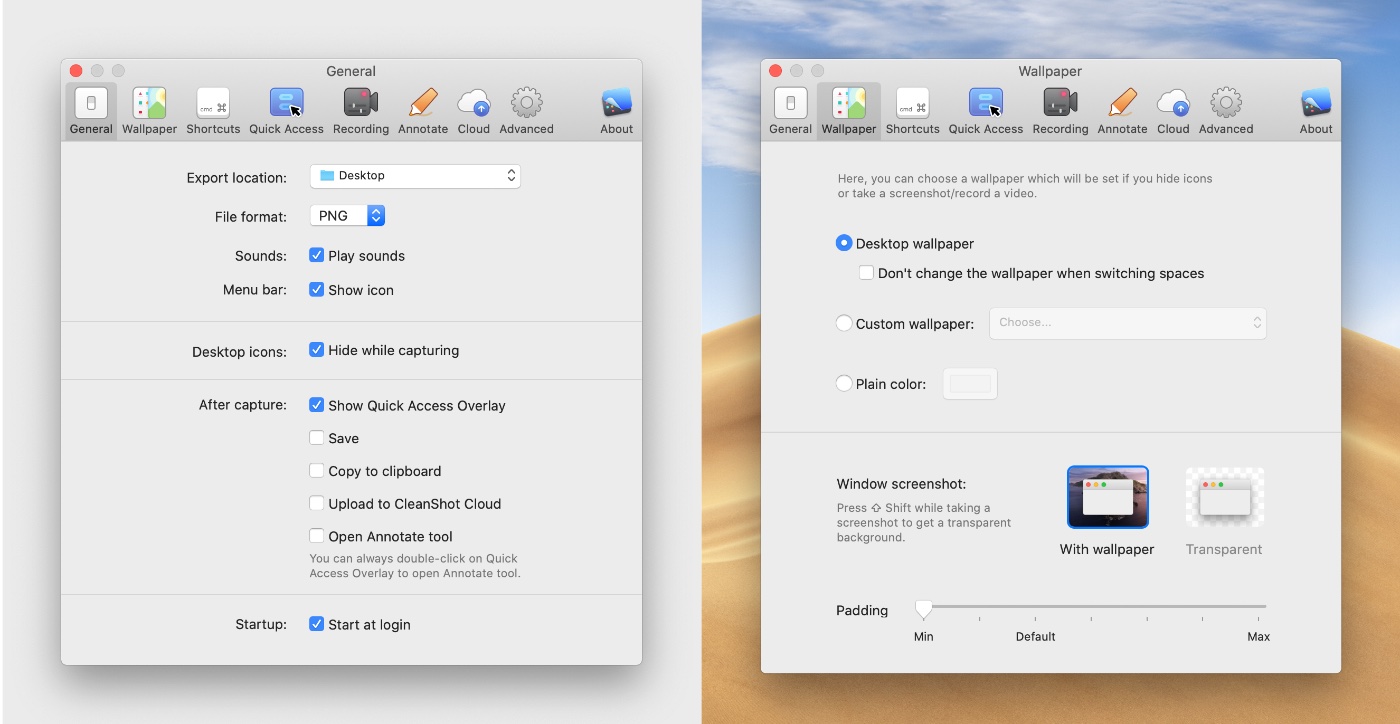This screenshot has height=724, width=1400.
Task: Click the 'Sounds:' label
Action: click(x=261, y=256)
